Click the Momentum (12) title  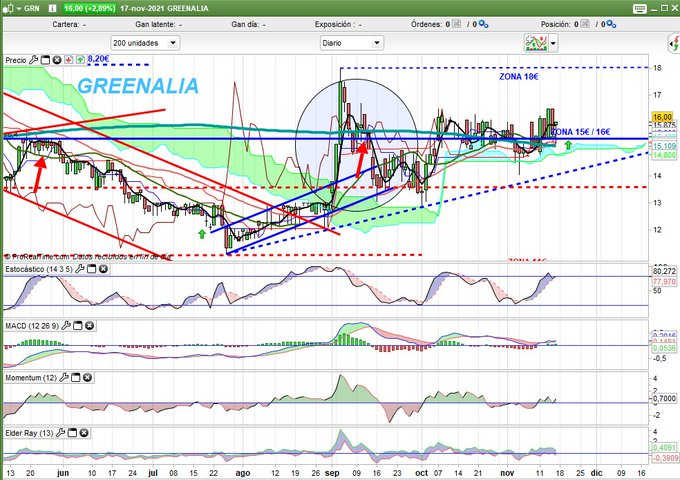tap(31, 378)
